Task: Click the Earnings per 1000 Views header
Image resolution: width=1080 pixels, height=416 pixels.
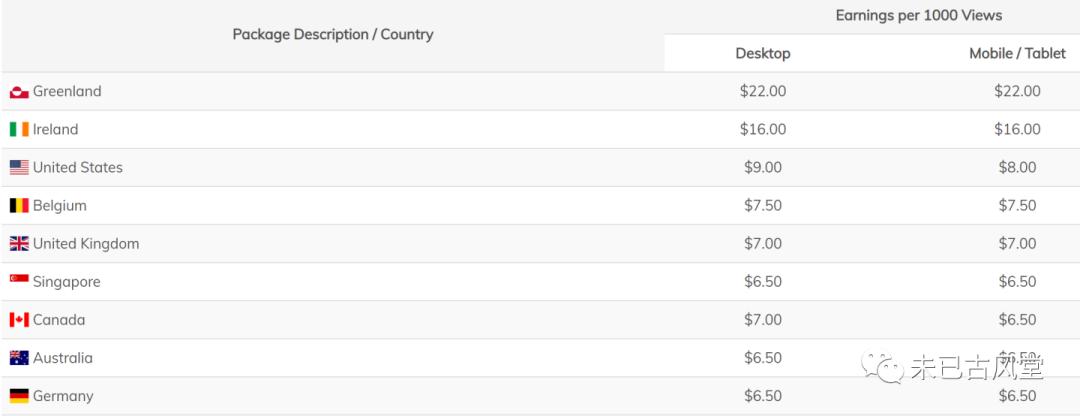Action: pos(918,15)
